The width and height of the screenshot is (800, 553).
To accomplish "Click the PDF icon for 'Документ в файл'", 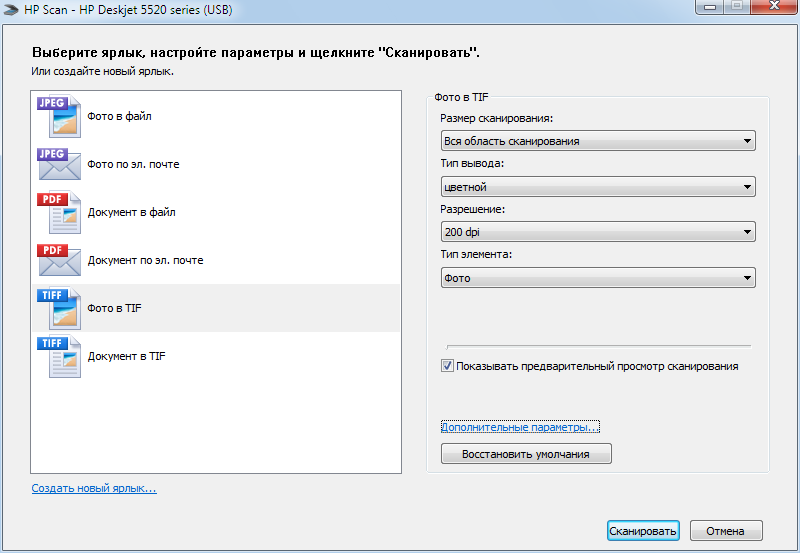I will tap(59, 212).
